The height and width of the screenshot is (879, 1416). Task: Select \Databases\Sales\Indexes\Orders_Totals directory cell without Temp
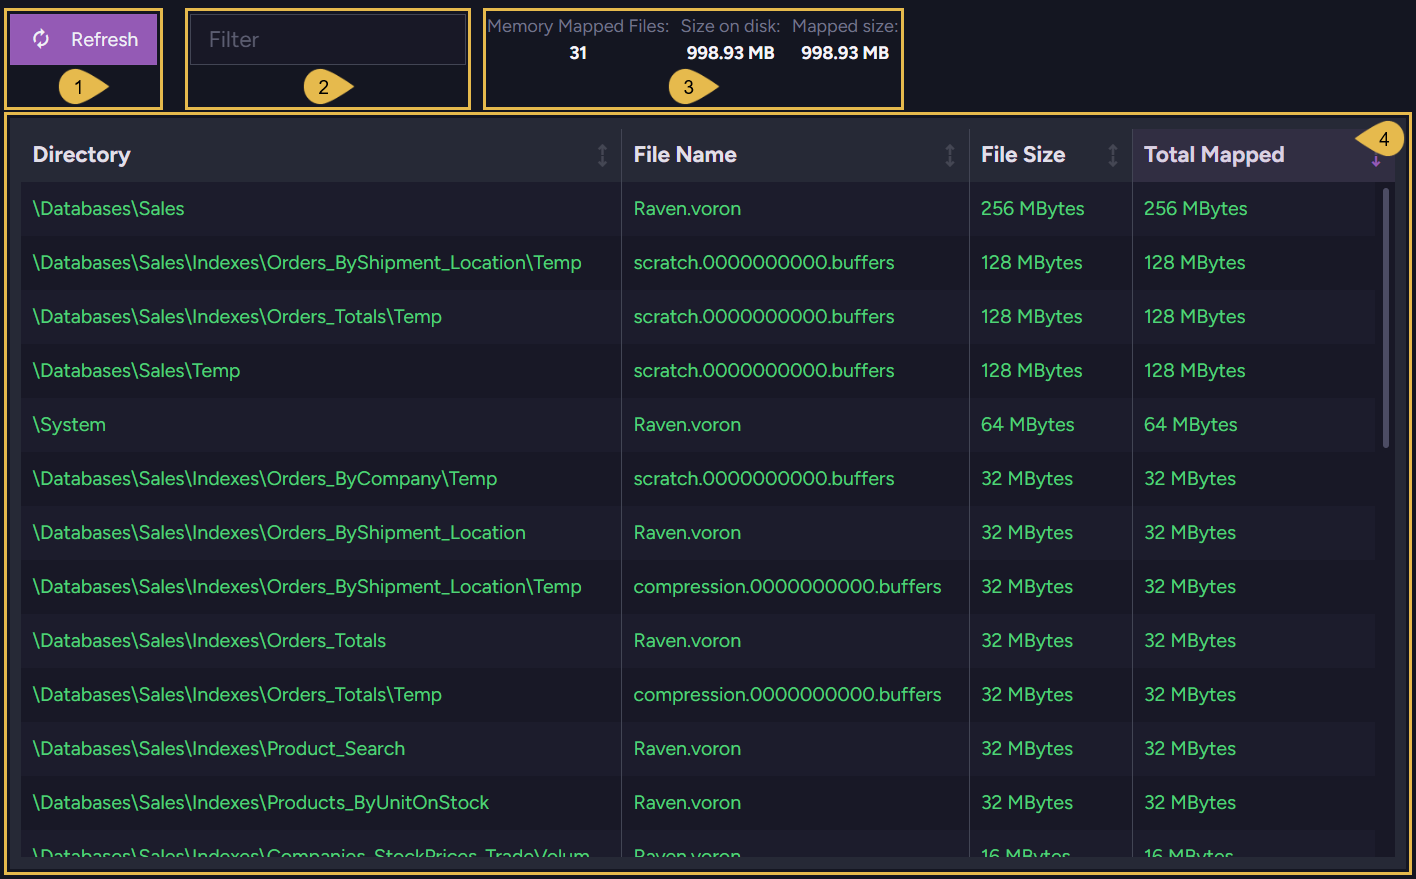[321, 641]
